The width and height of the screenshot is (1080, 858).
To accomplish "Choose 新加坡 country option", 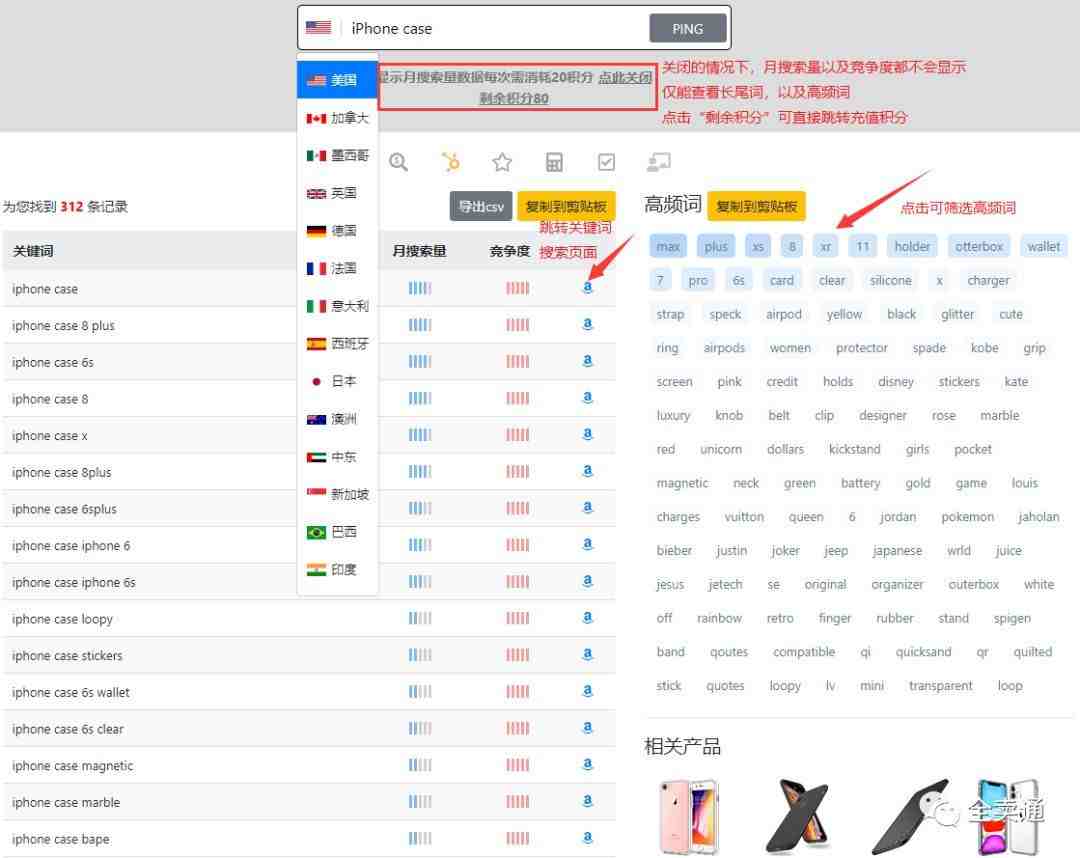I will coord(338,494).
